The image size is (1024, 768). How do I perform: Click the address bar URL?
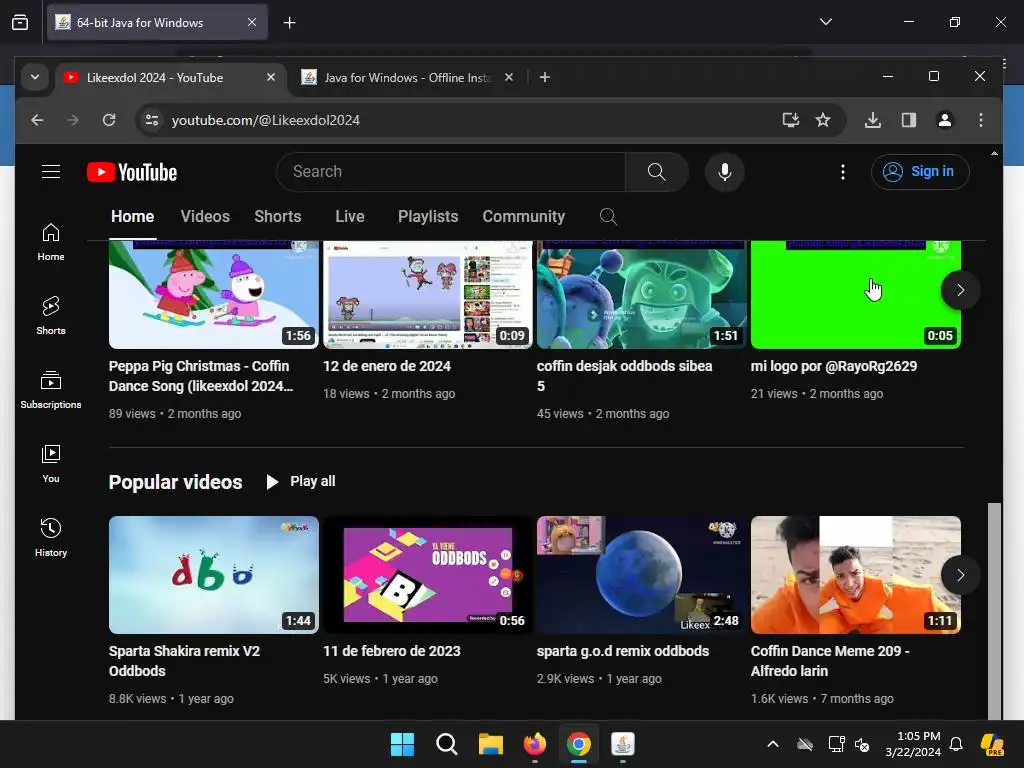(x=265, y=120)
